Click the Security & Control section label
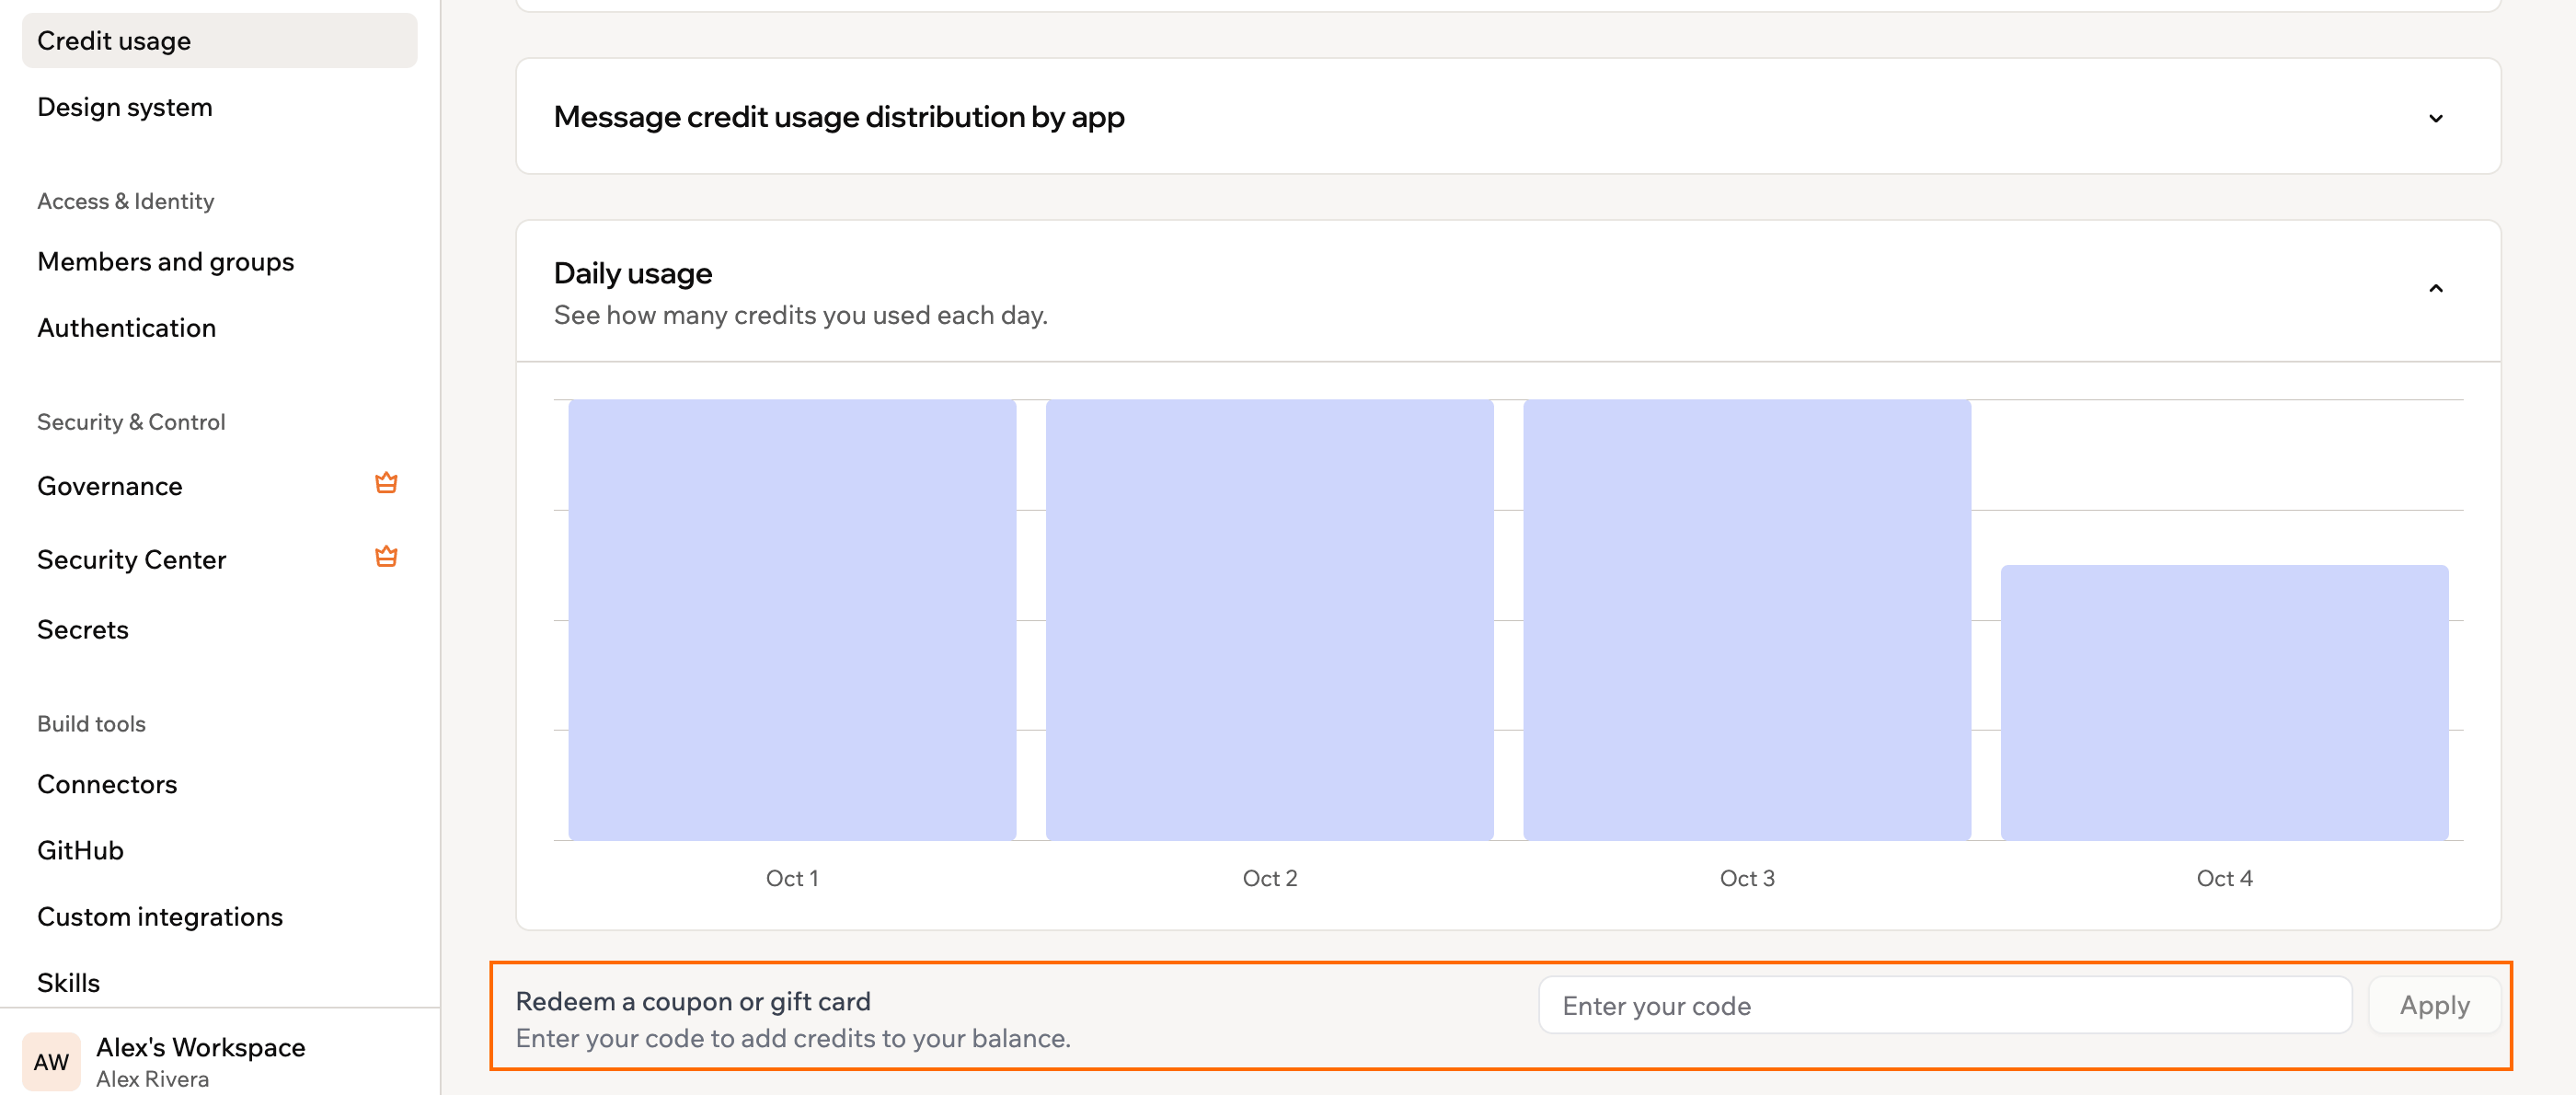 131,422
